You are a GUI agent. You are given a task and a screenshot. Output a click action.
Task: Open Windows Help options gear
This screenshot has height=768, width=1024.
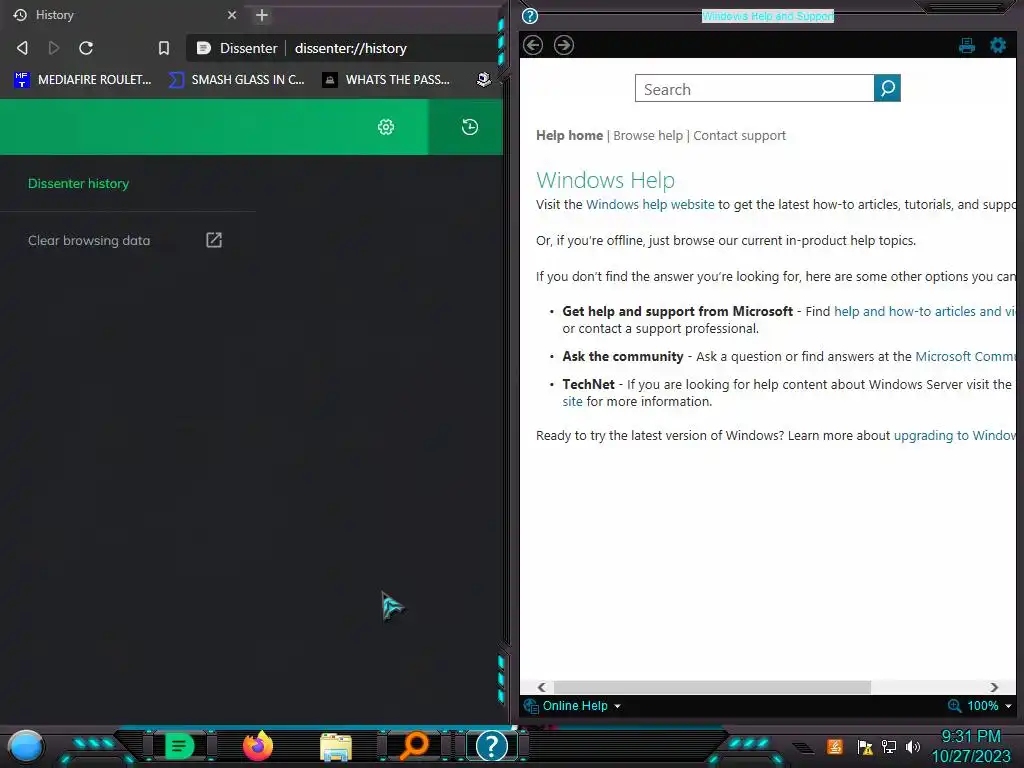tap(998, 45)
